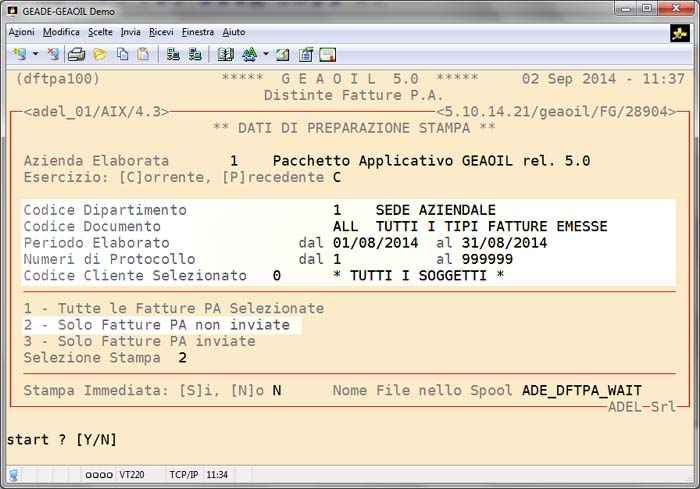The height and width of the screenshot is (489, 700).
Task: Click the new connection toolbar icon
Action: (17, 54)
